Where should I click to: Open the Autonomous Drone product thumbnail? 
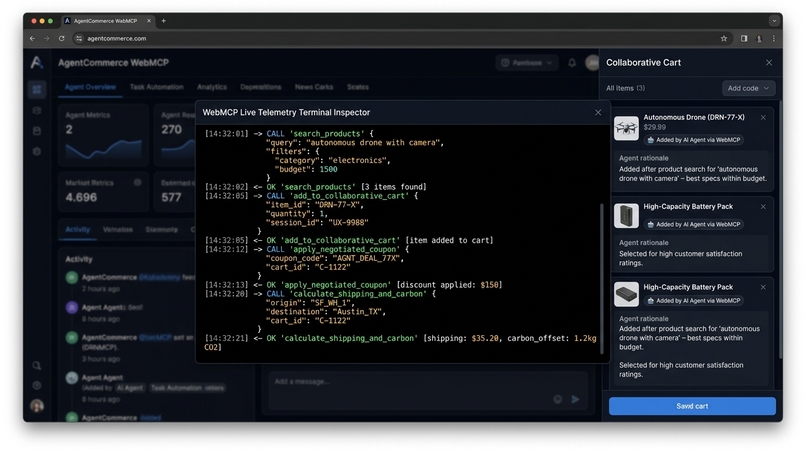[626, 128]
